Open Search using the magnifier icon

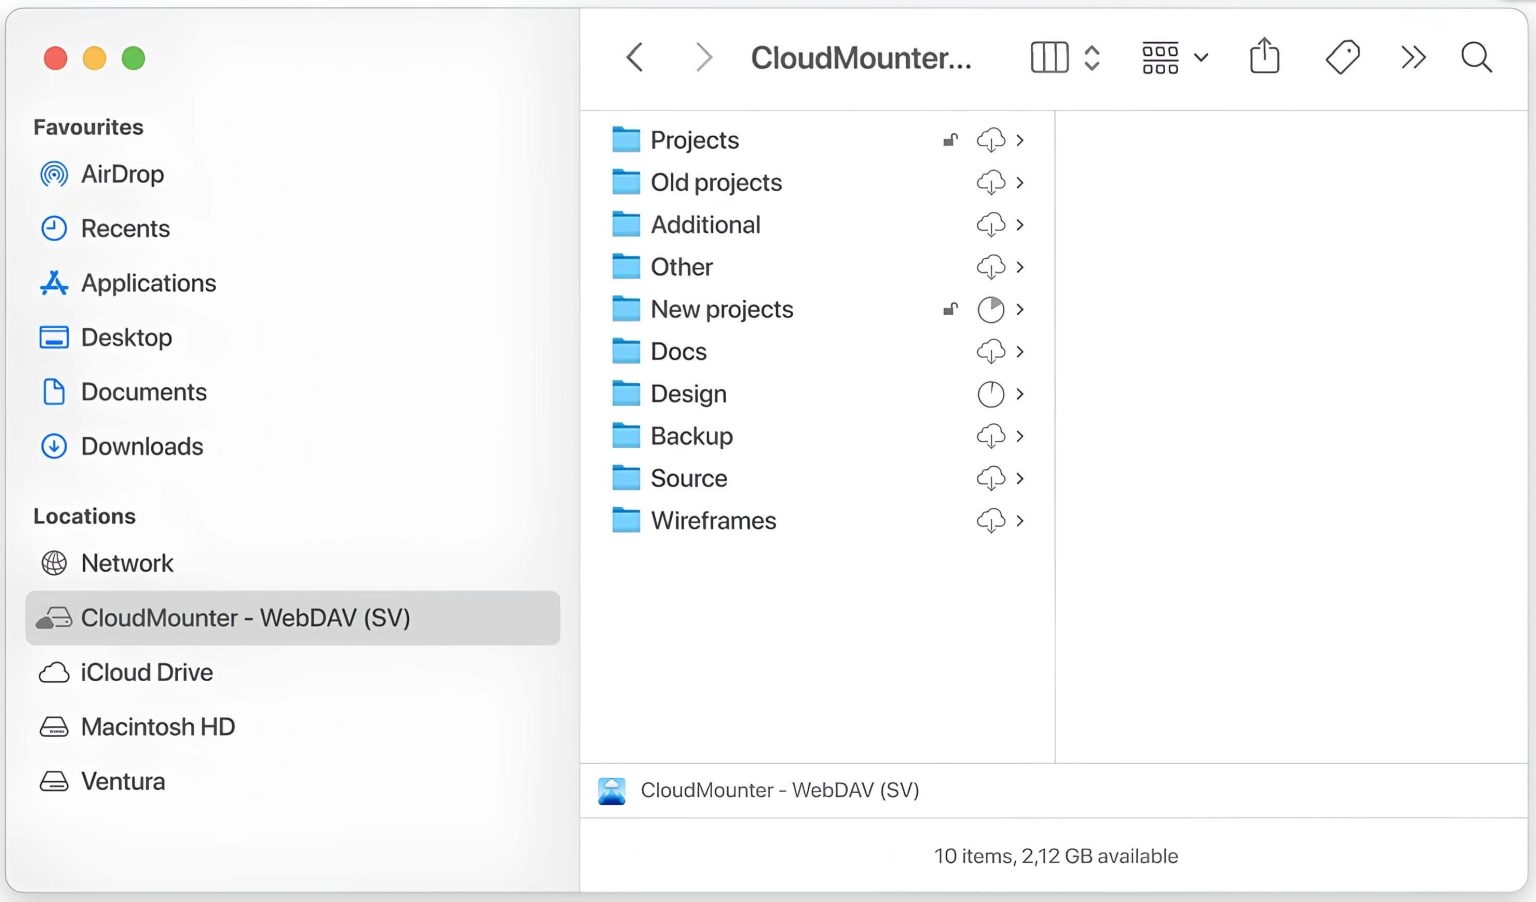[1476, 58]
